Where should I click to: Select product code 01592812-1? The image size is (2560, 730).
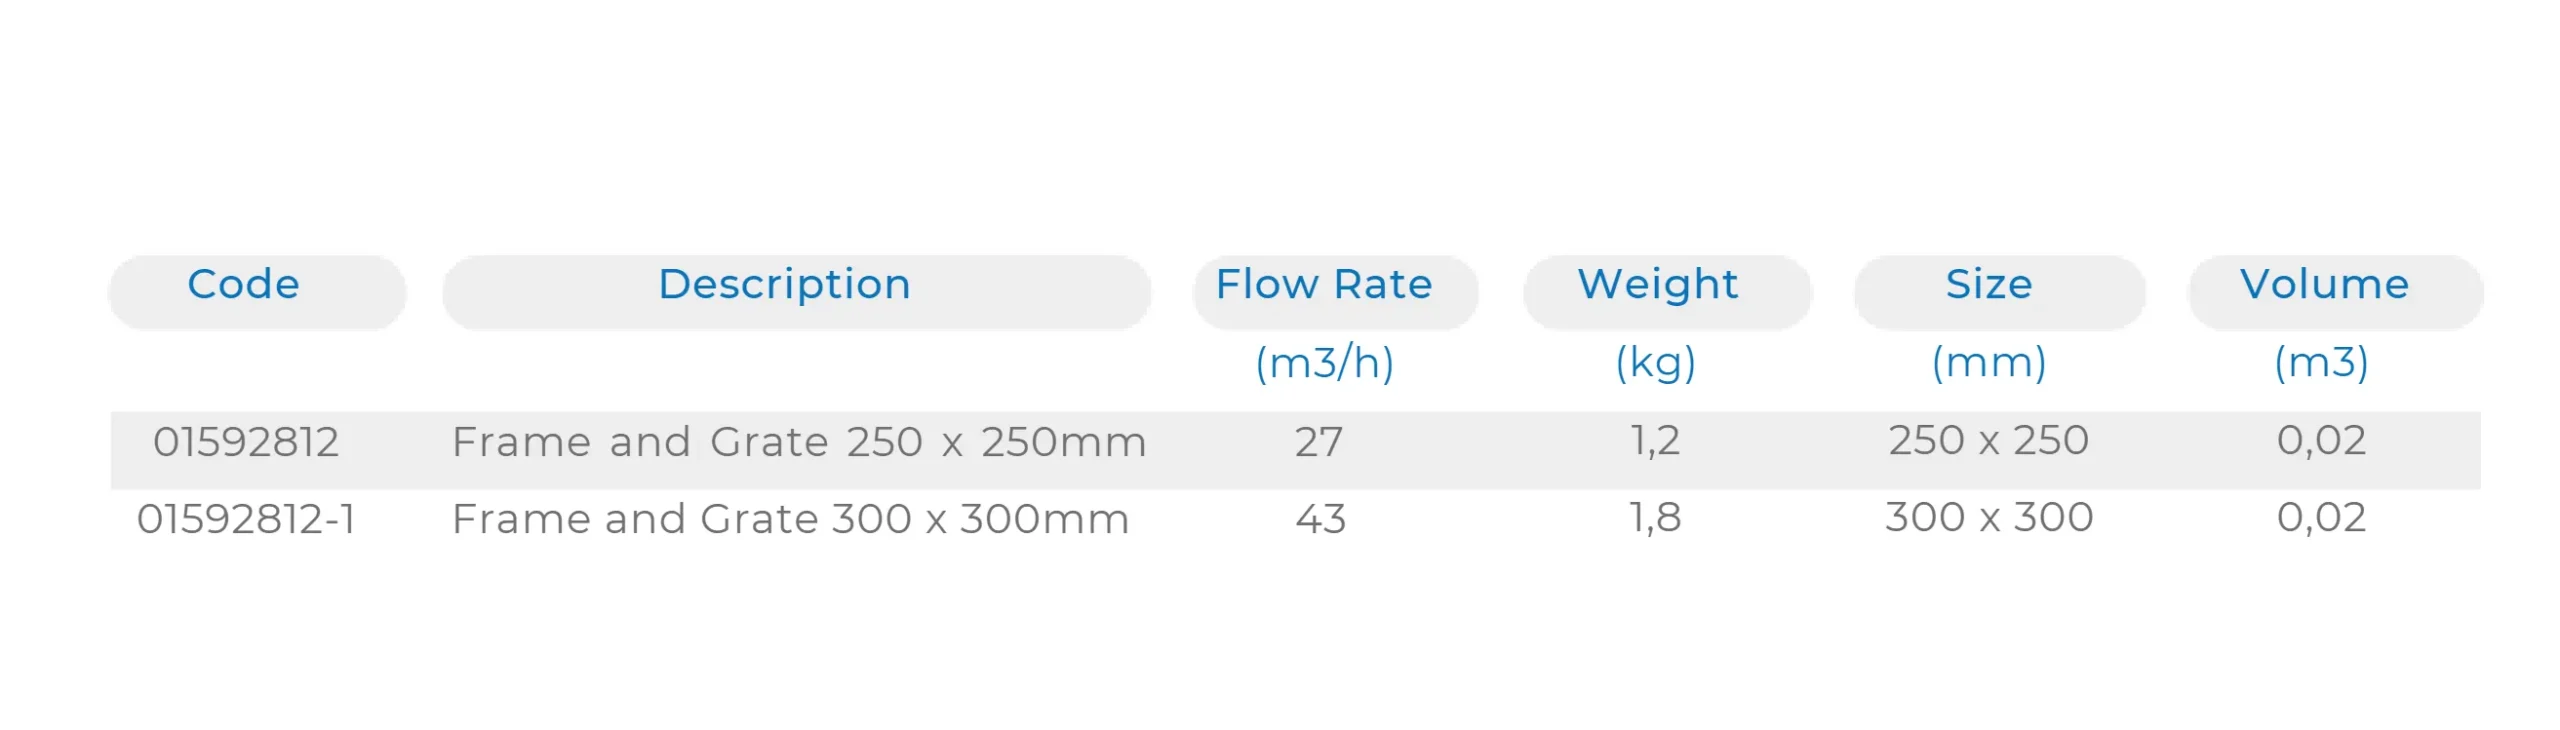246,519
